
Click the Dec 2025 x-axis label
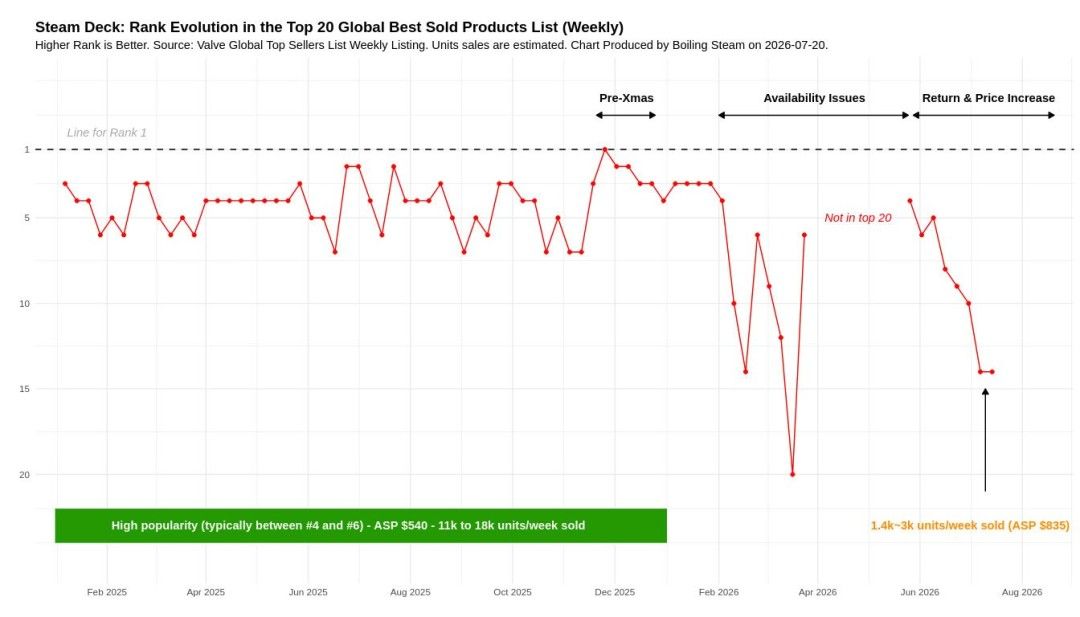pos(614,592)
